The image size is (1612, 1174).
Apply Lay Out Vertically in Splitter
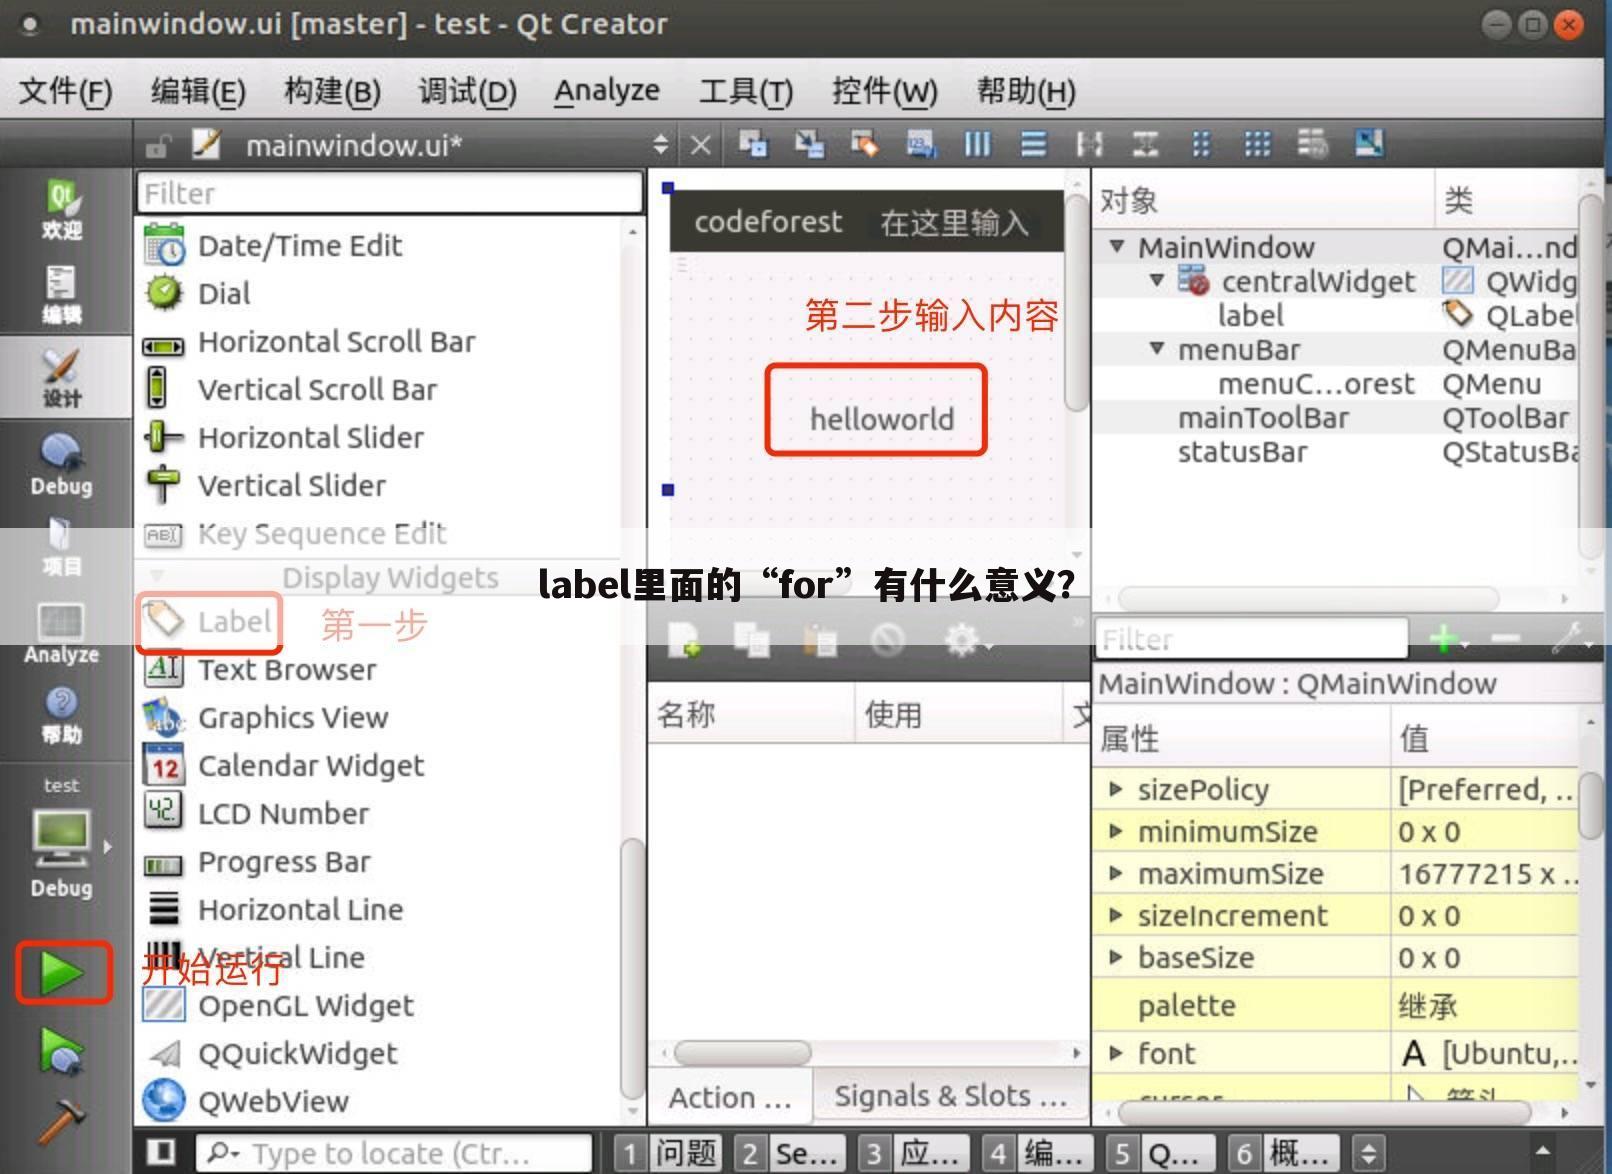1145,144
